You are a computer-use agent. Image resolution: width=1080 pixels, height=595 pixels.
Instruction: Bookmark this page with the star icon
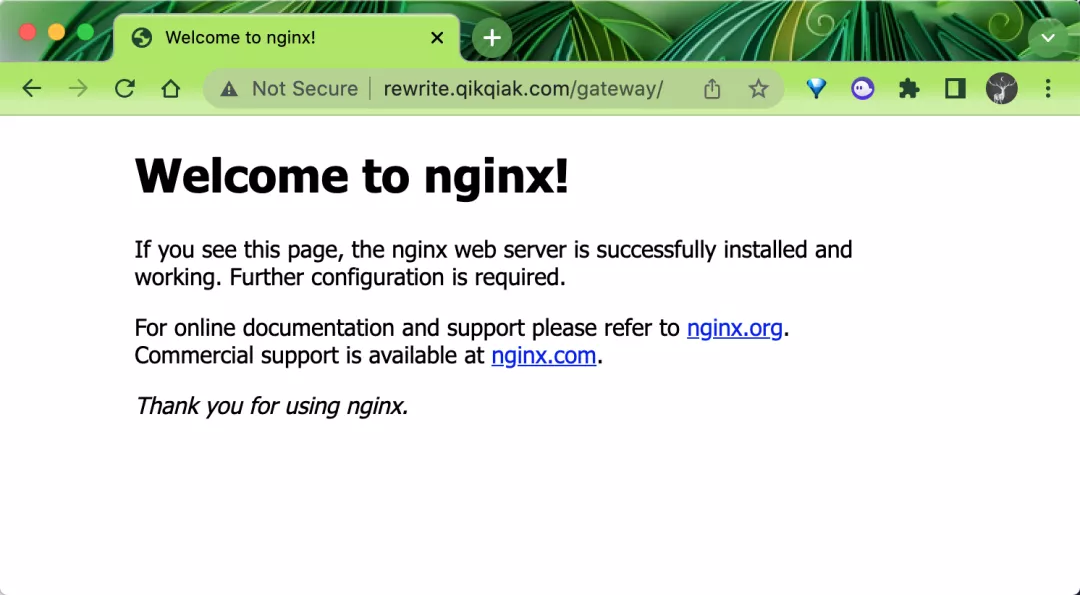(x=758, y=89)
